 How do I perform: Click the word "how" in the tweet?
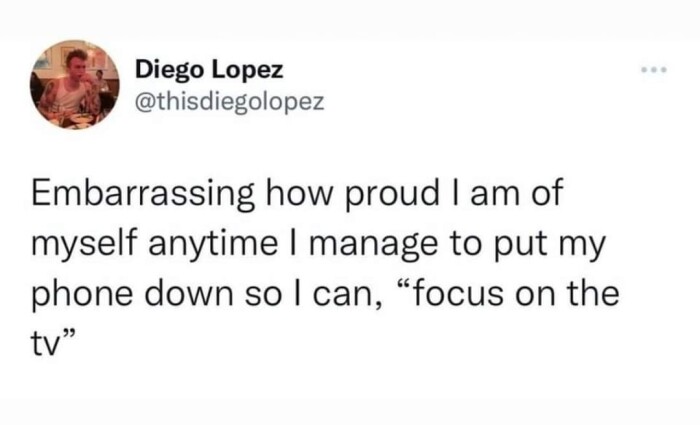(x=300, y=193)
